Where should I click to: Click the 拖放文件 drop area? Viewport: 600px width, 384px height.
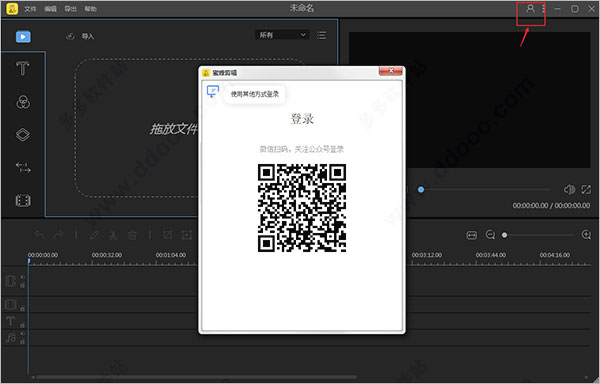tap(174, 129)
